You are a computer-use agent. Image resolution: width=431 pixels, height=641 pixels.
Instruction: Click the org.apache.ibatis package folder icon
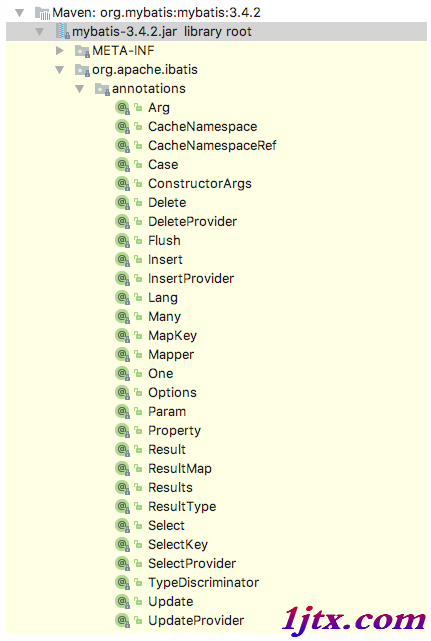(x=82, y=70)
